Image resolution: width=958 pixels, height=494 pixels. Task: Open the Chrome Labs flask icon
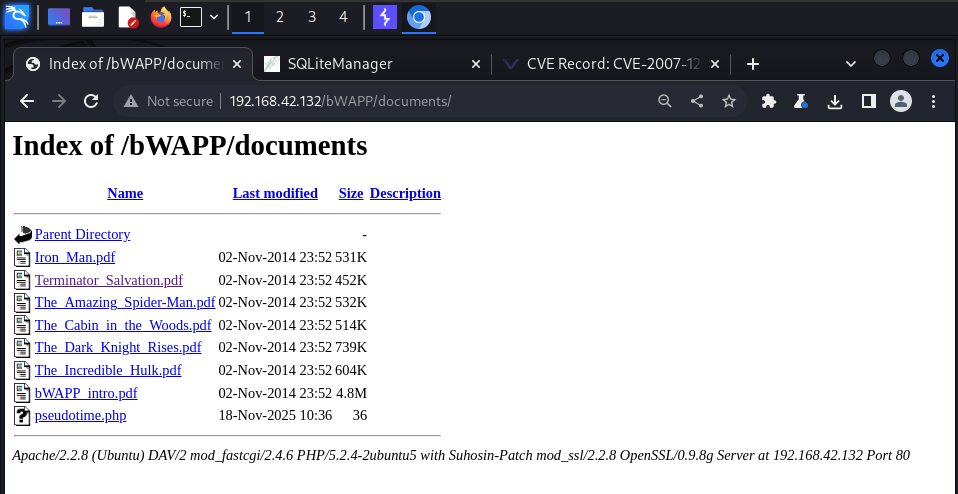(800, 101)
